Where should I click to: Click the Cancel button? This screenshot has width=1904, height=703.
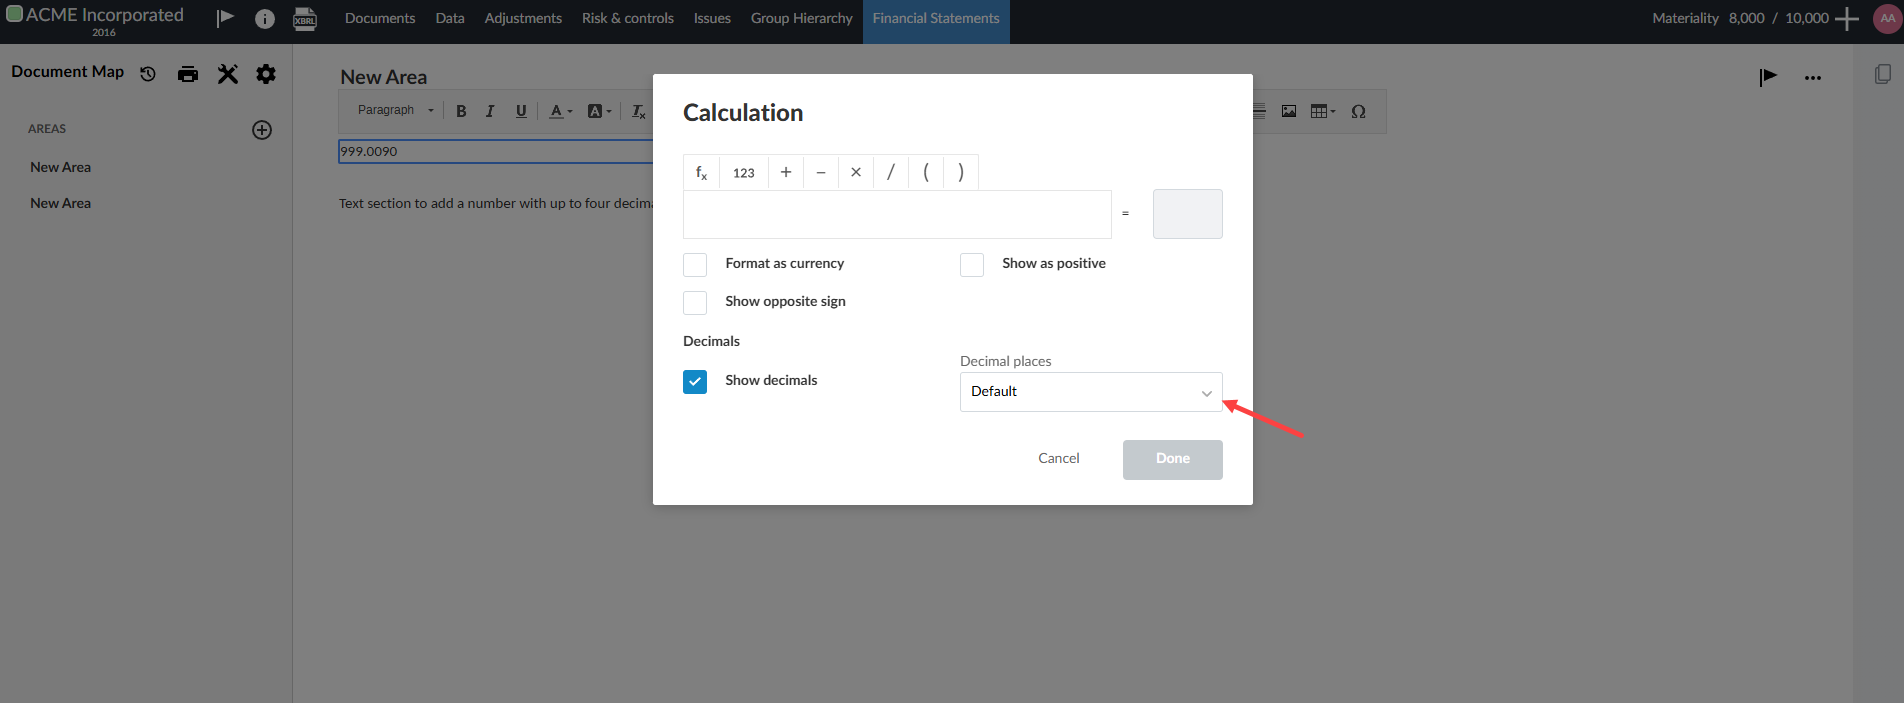[1058, 459]
